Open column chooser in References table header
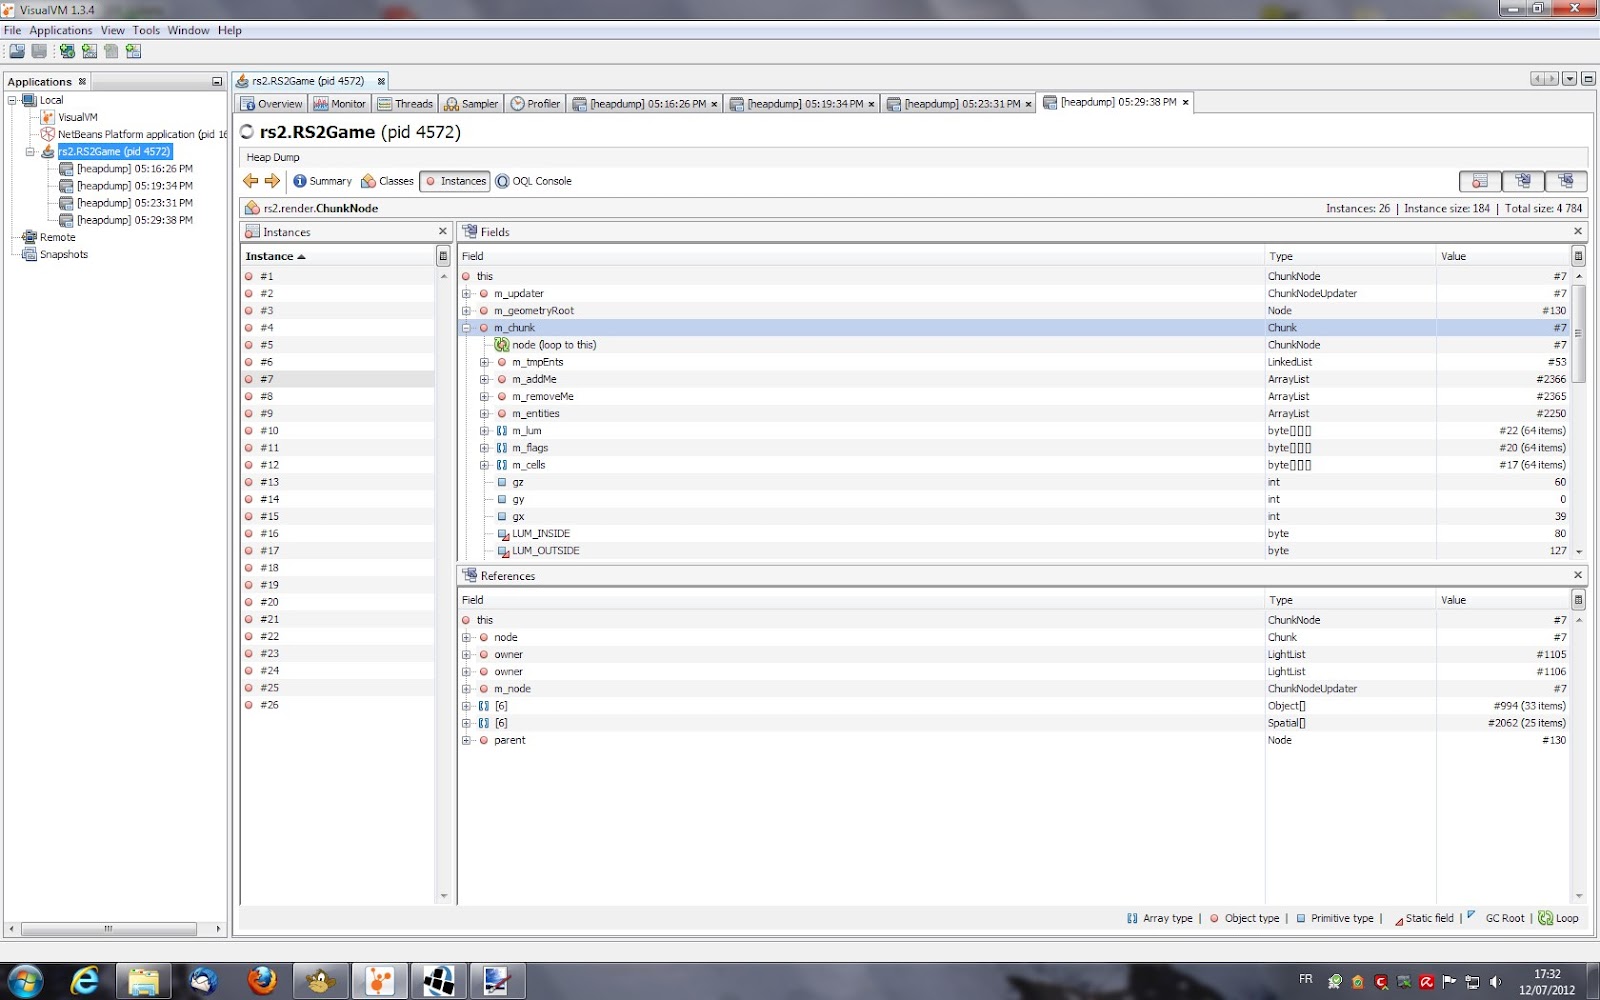Screen dimensions: 1600x1000 click(x=1579, y=600)
